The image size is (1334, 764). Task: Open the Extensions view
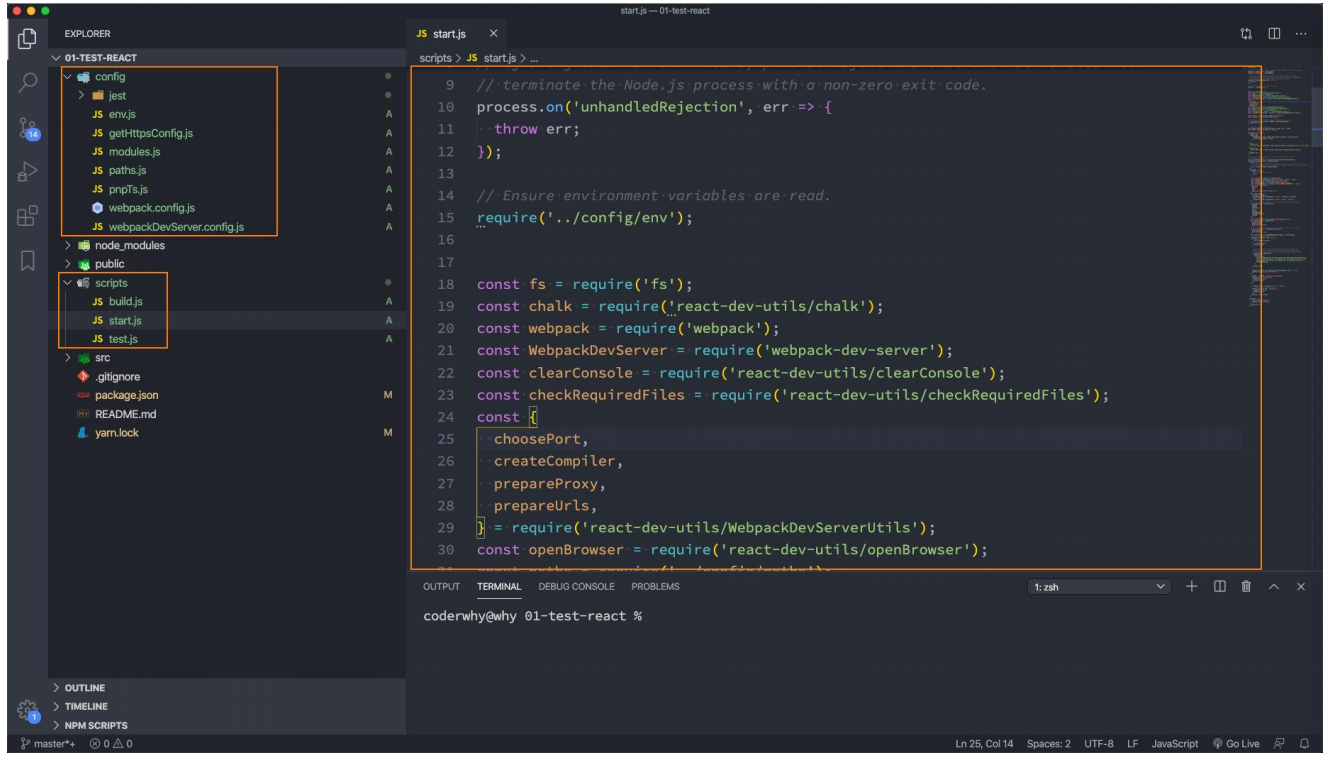(x=28, y=216)
